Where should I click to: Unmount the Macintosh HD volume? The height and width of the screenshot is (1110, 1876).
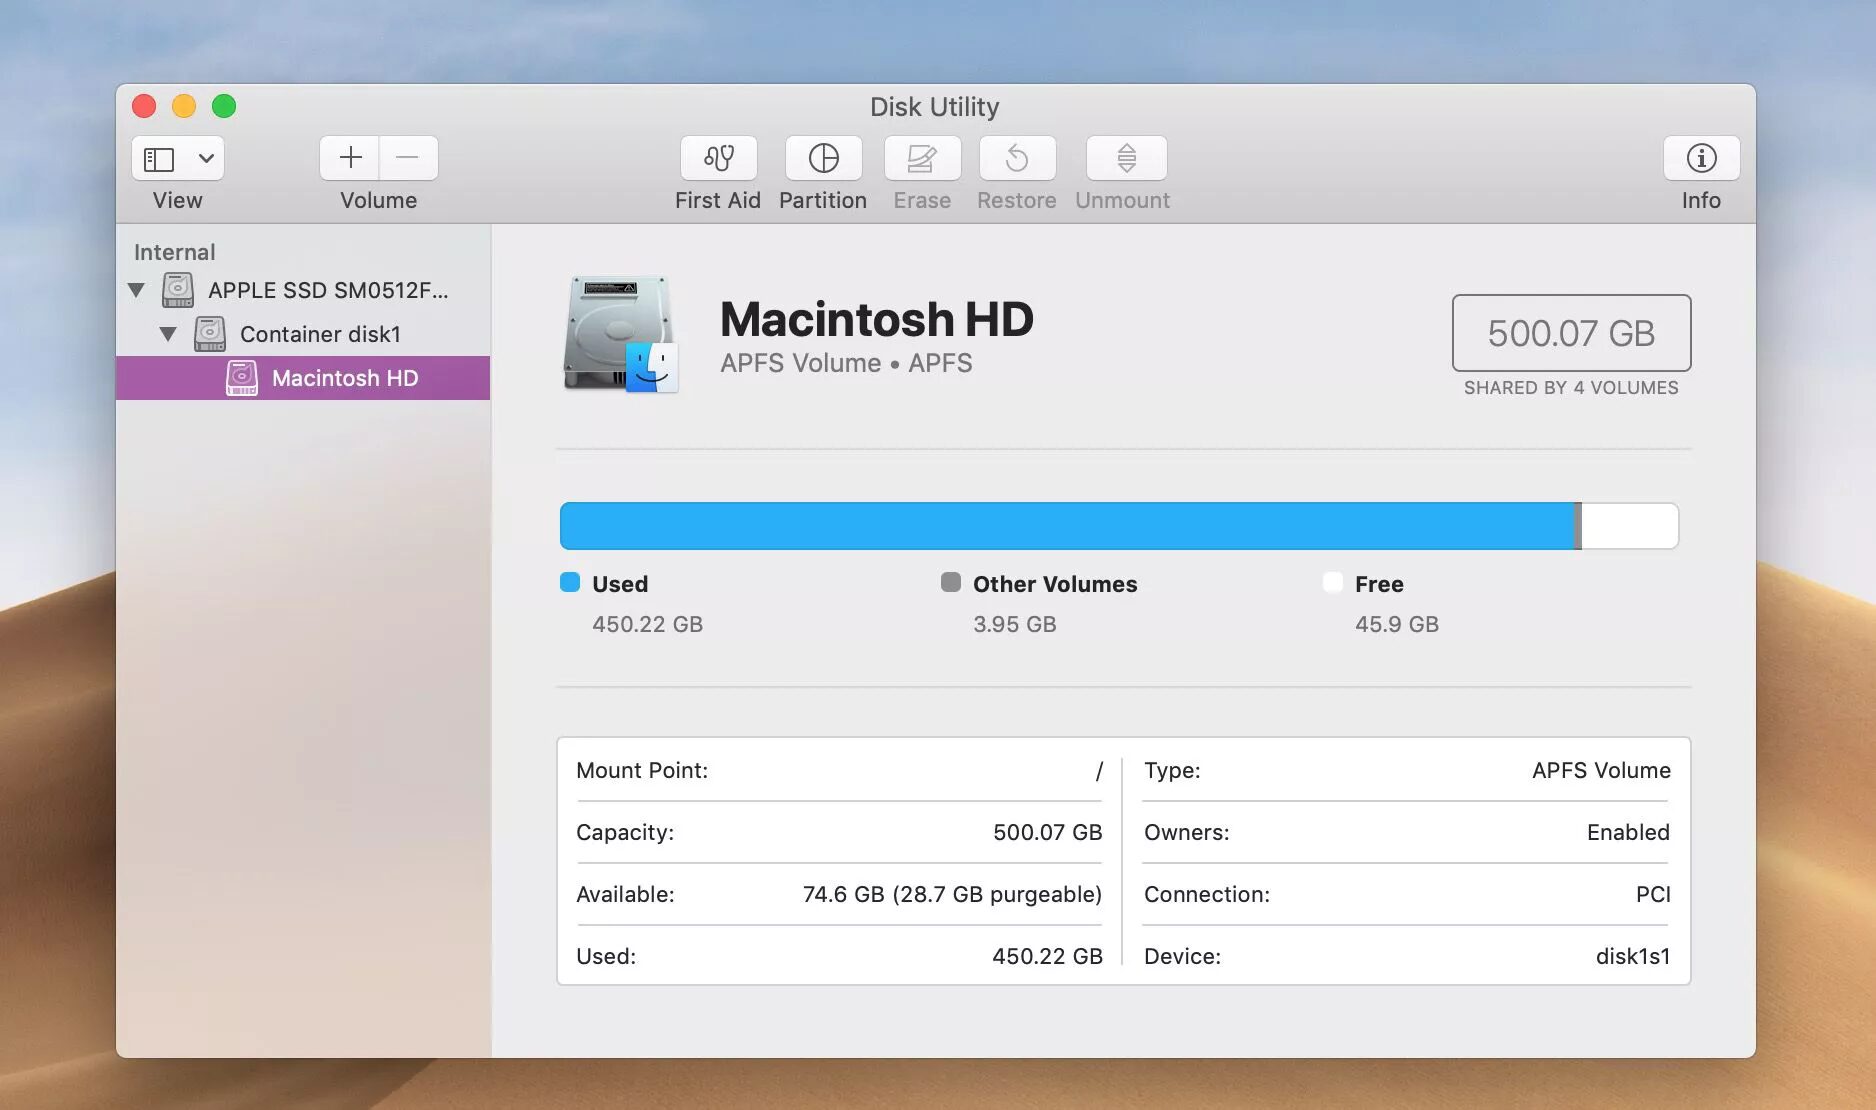click(x=1126, y=158)
